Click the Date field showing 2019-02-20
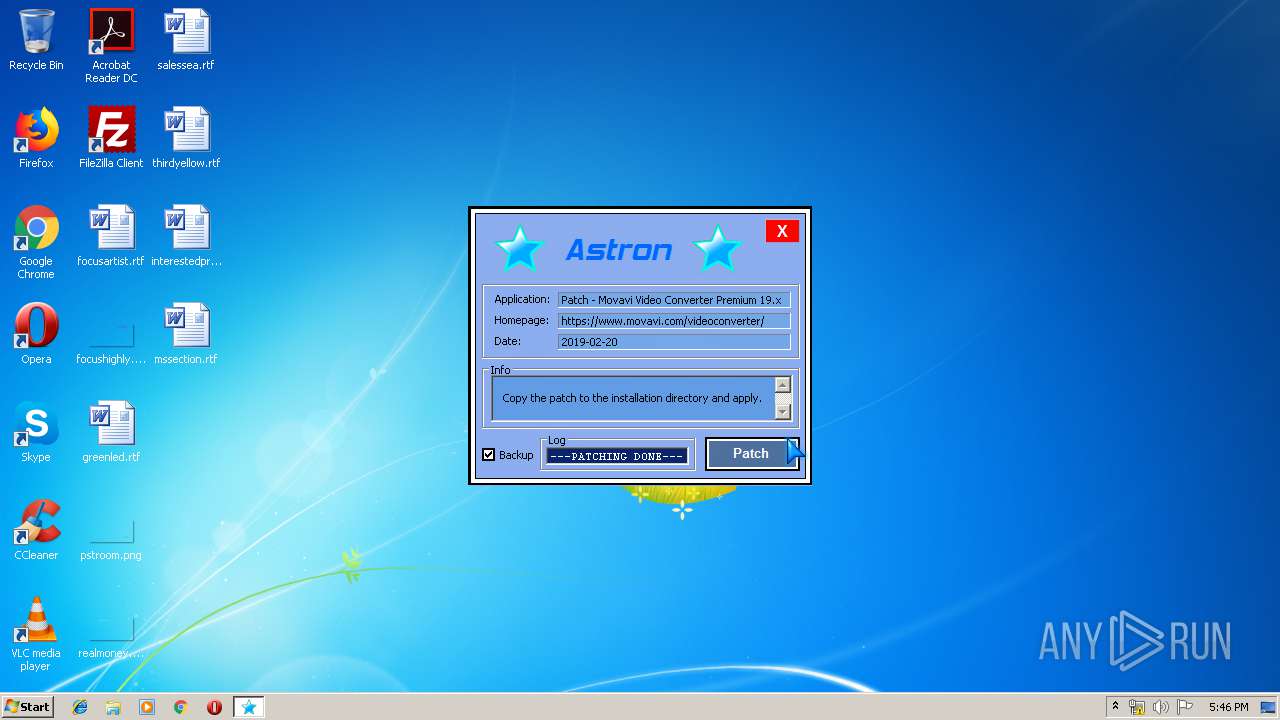The width and height of the screenshot is (1280, 720). tap(674, 342)
